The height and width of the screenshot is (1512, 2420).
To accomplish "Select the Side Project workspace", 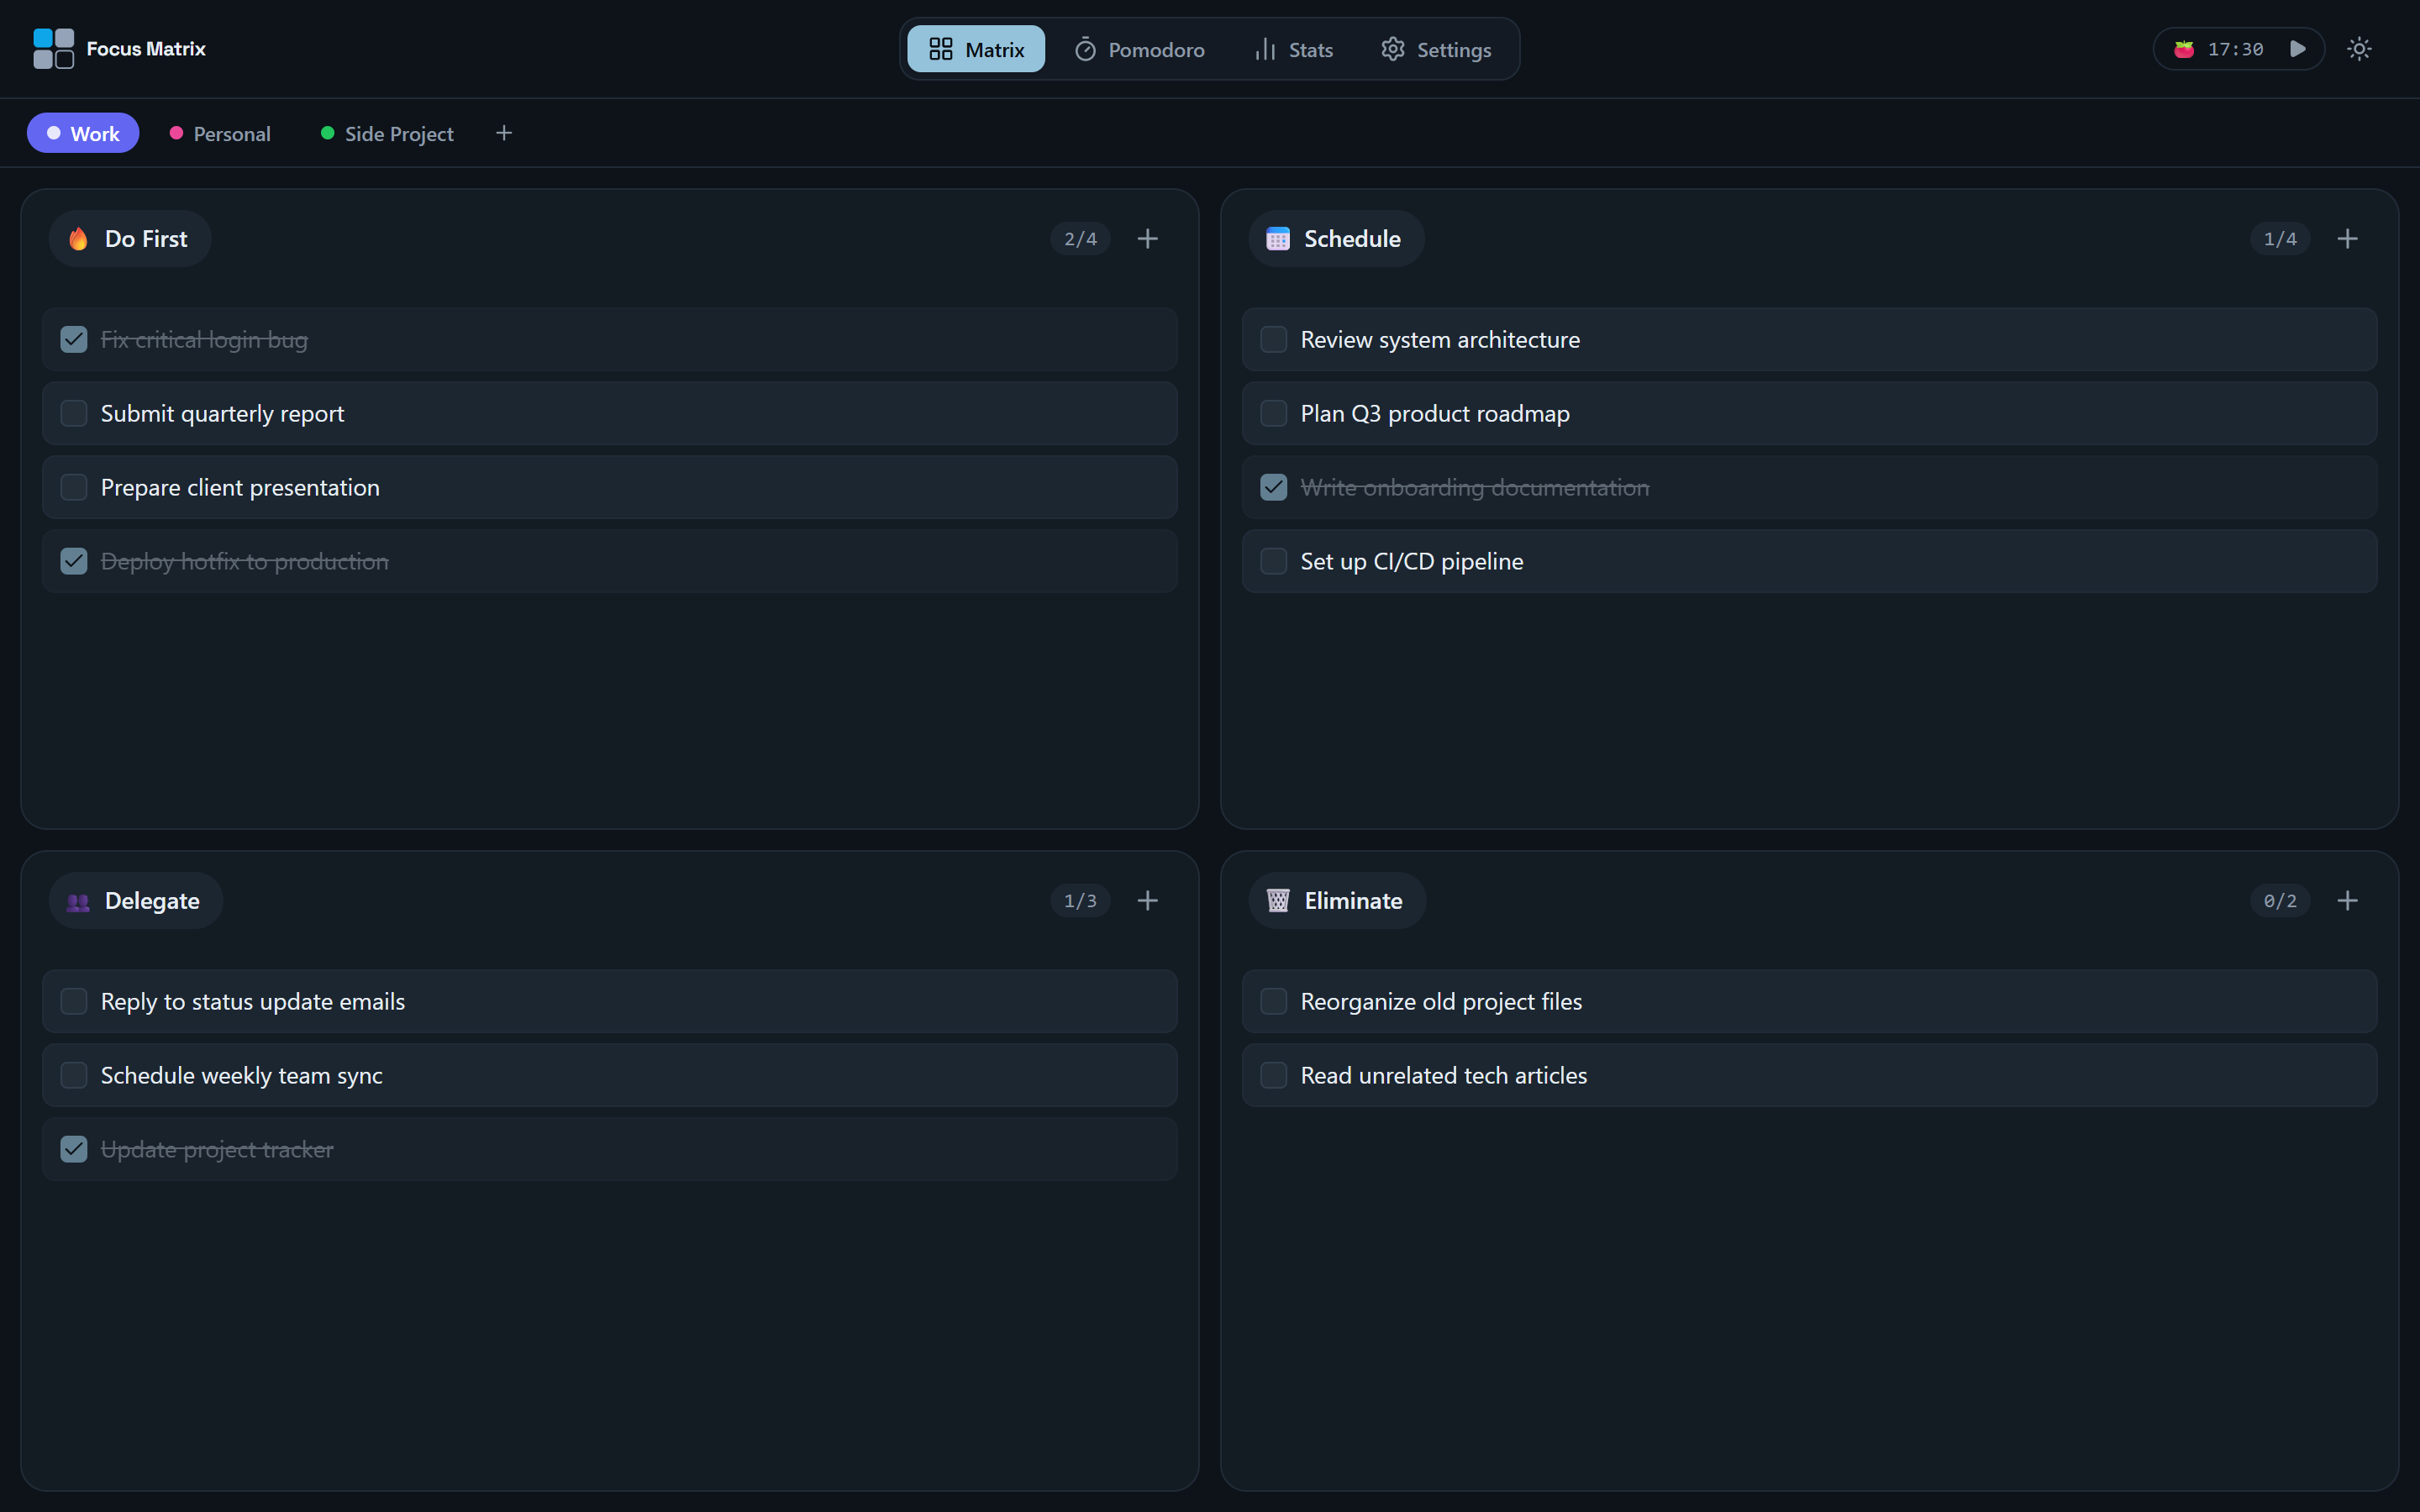I will 387,133.
